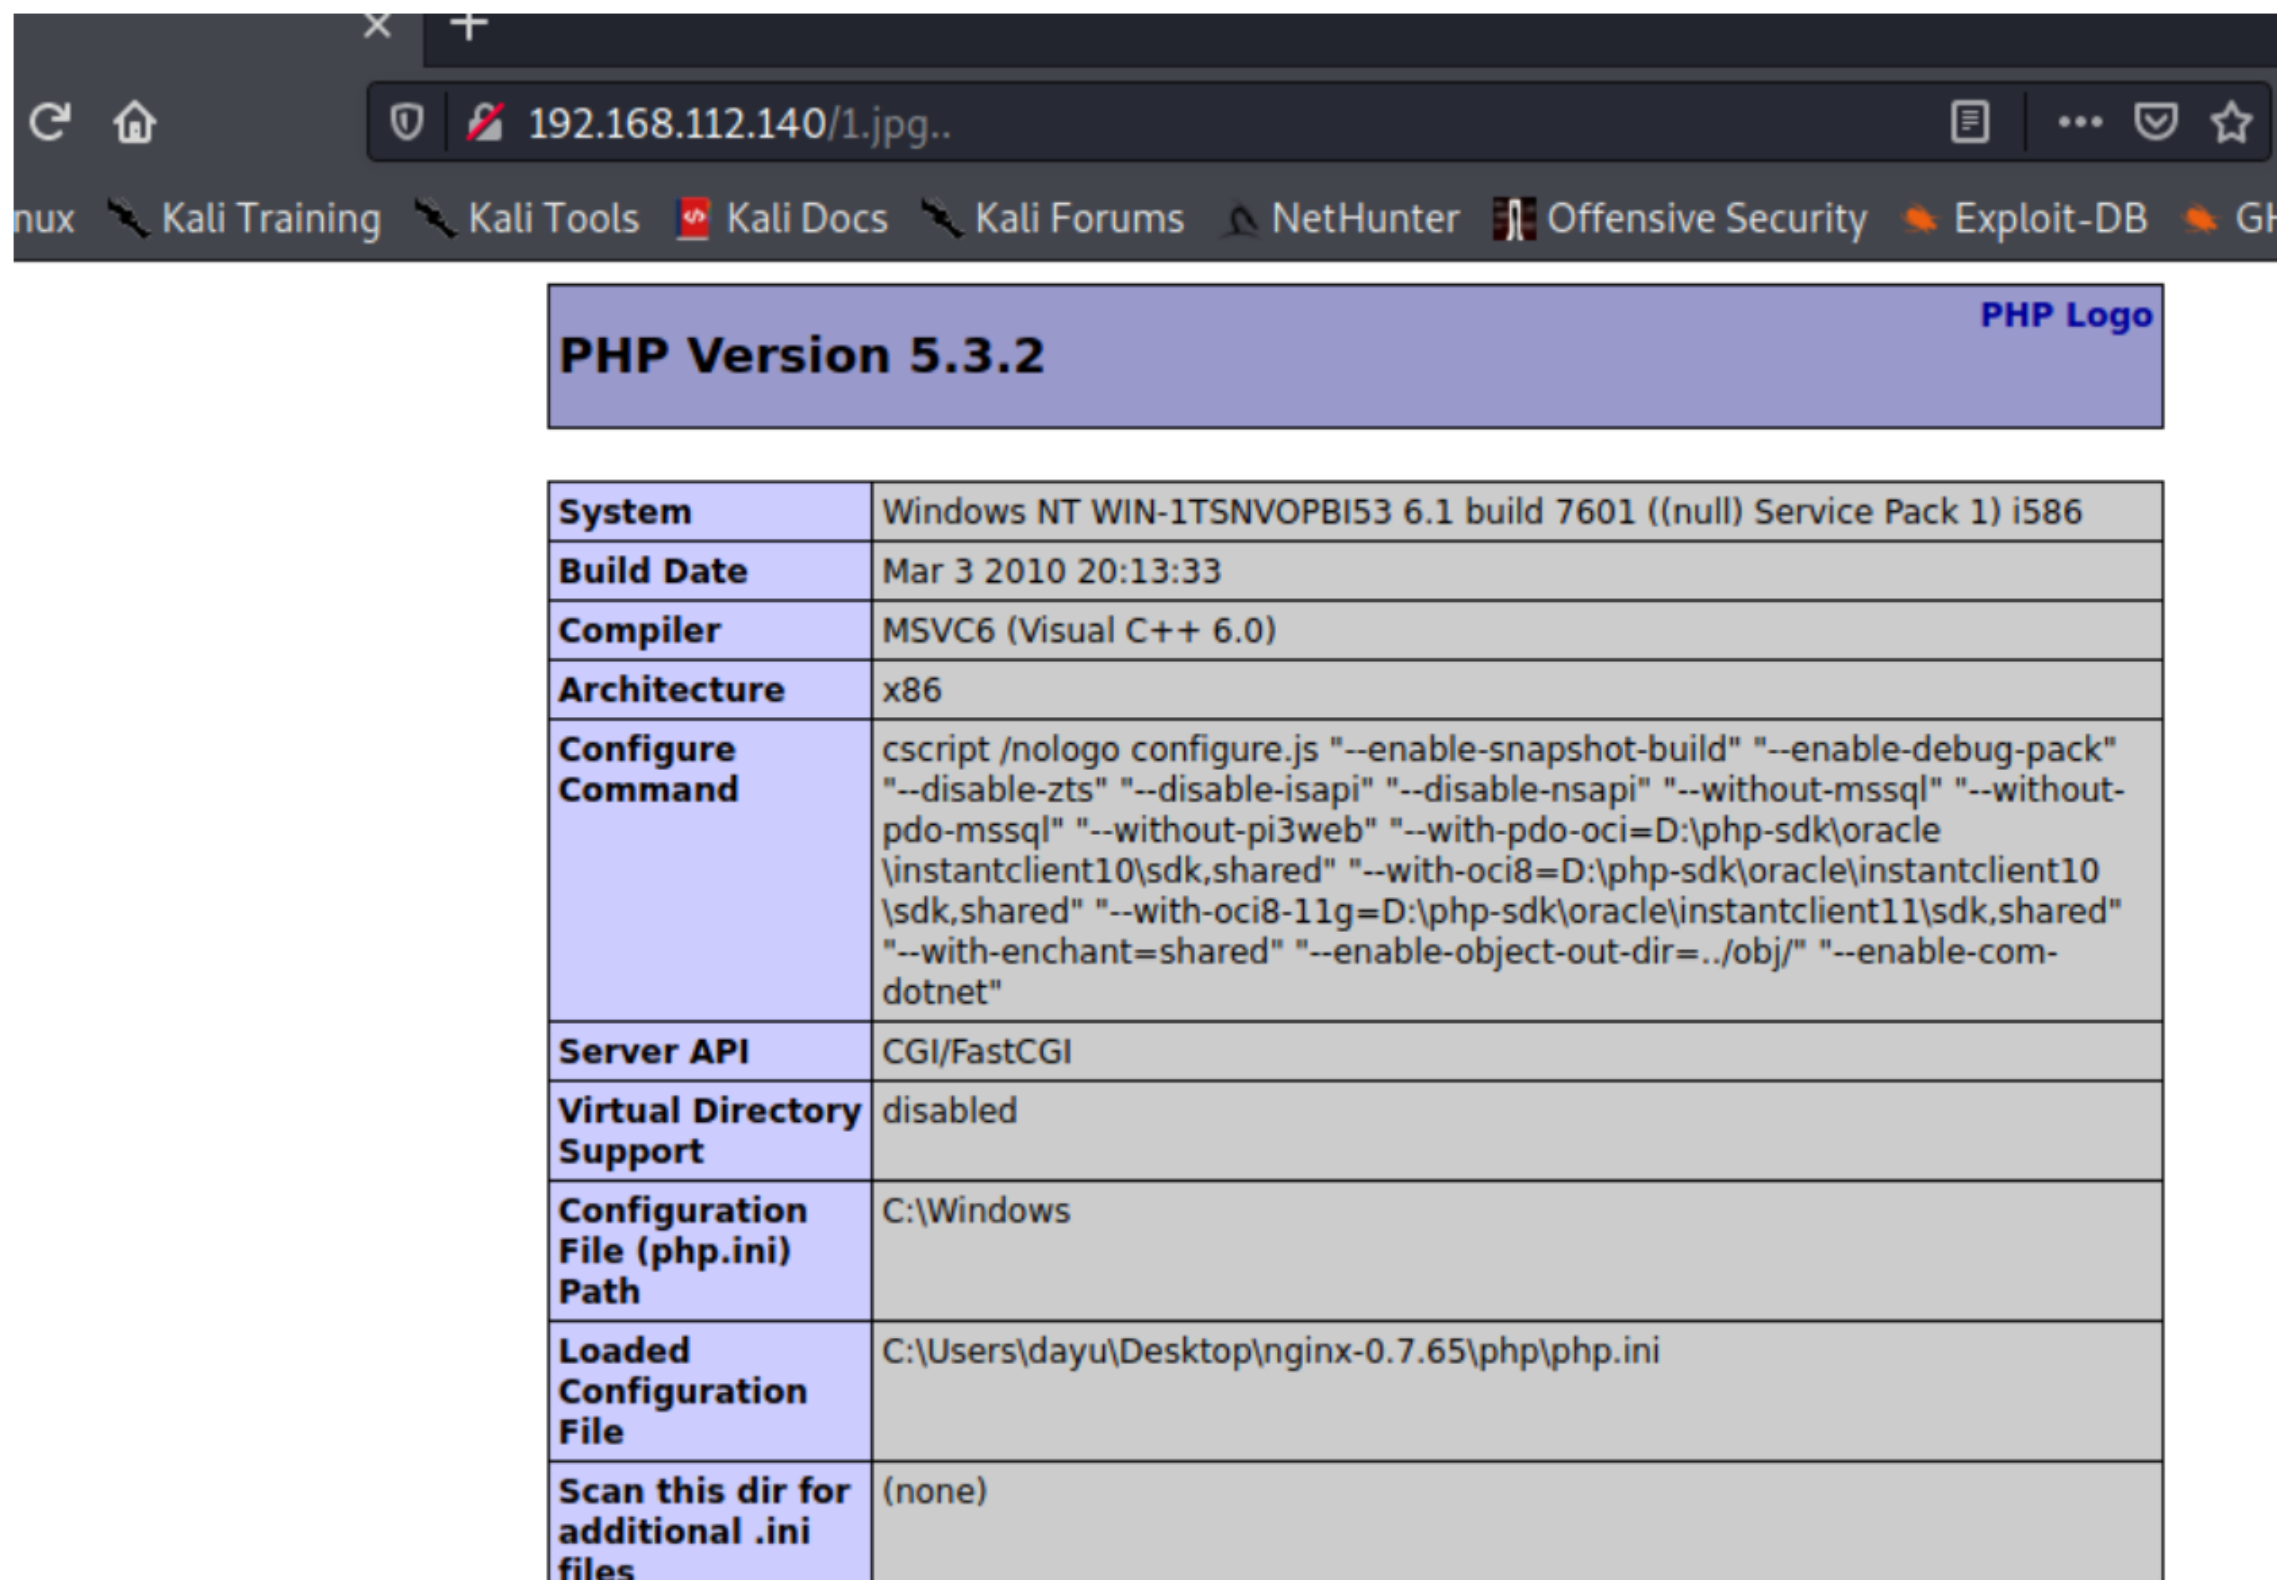Toggle reader view icon in address bar

tap(1969, 122)
